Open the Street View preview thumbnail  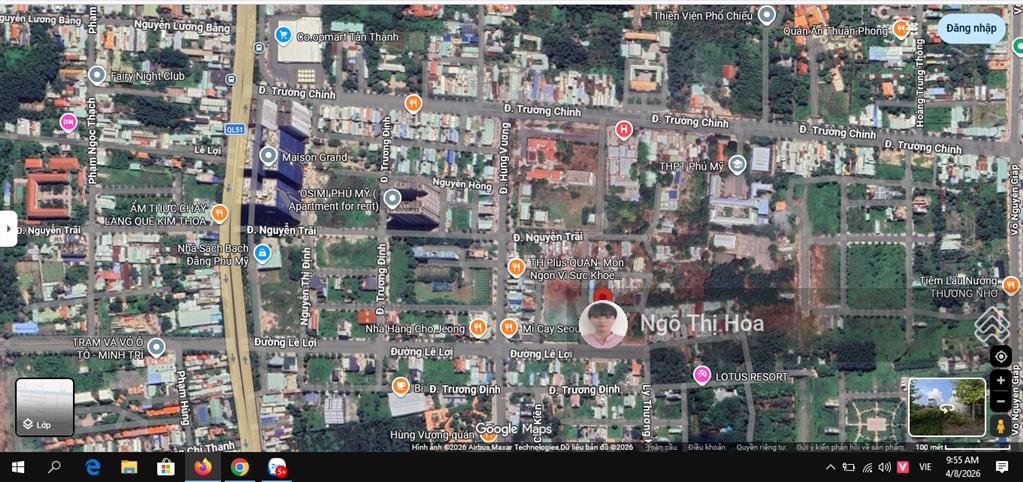tap(947, 407)
